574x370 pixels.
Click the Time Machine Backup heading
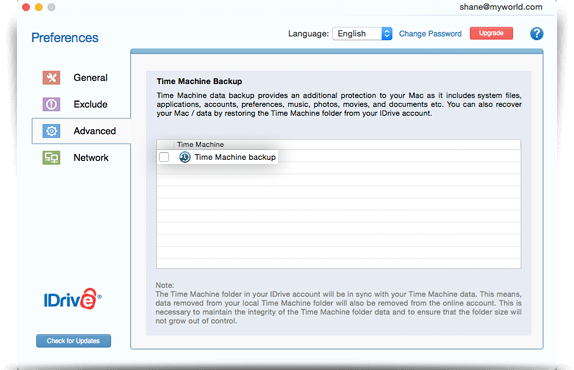(199, 81)
